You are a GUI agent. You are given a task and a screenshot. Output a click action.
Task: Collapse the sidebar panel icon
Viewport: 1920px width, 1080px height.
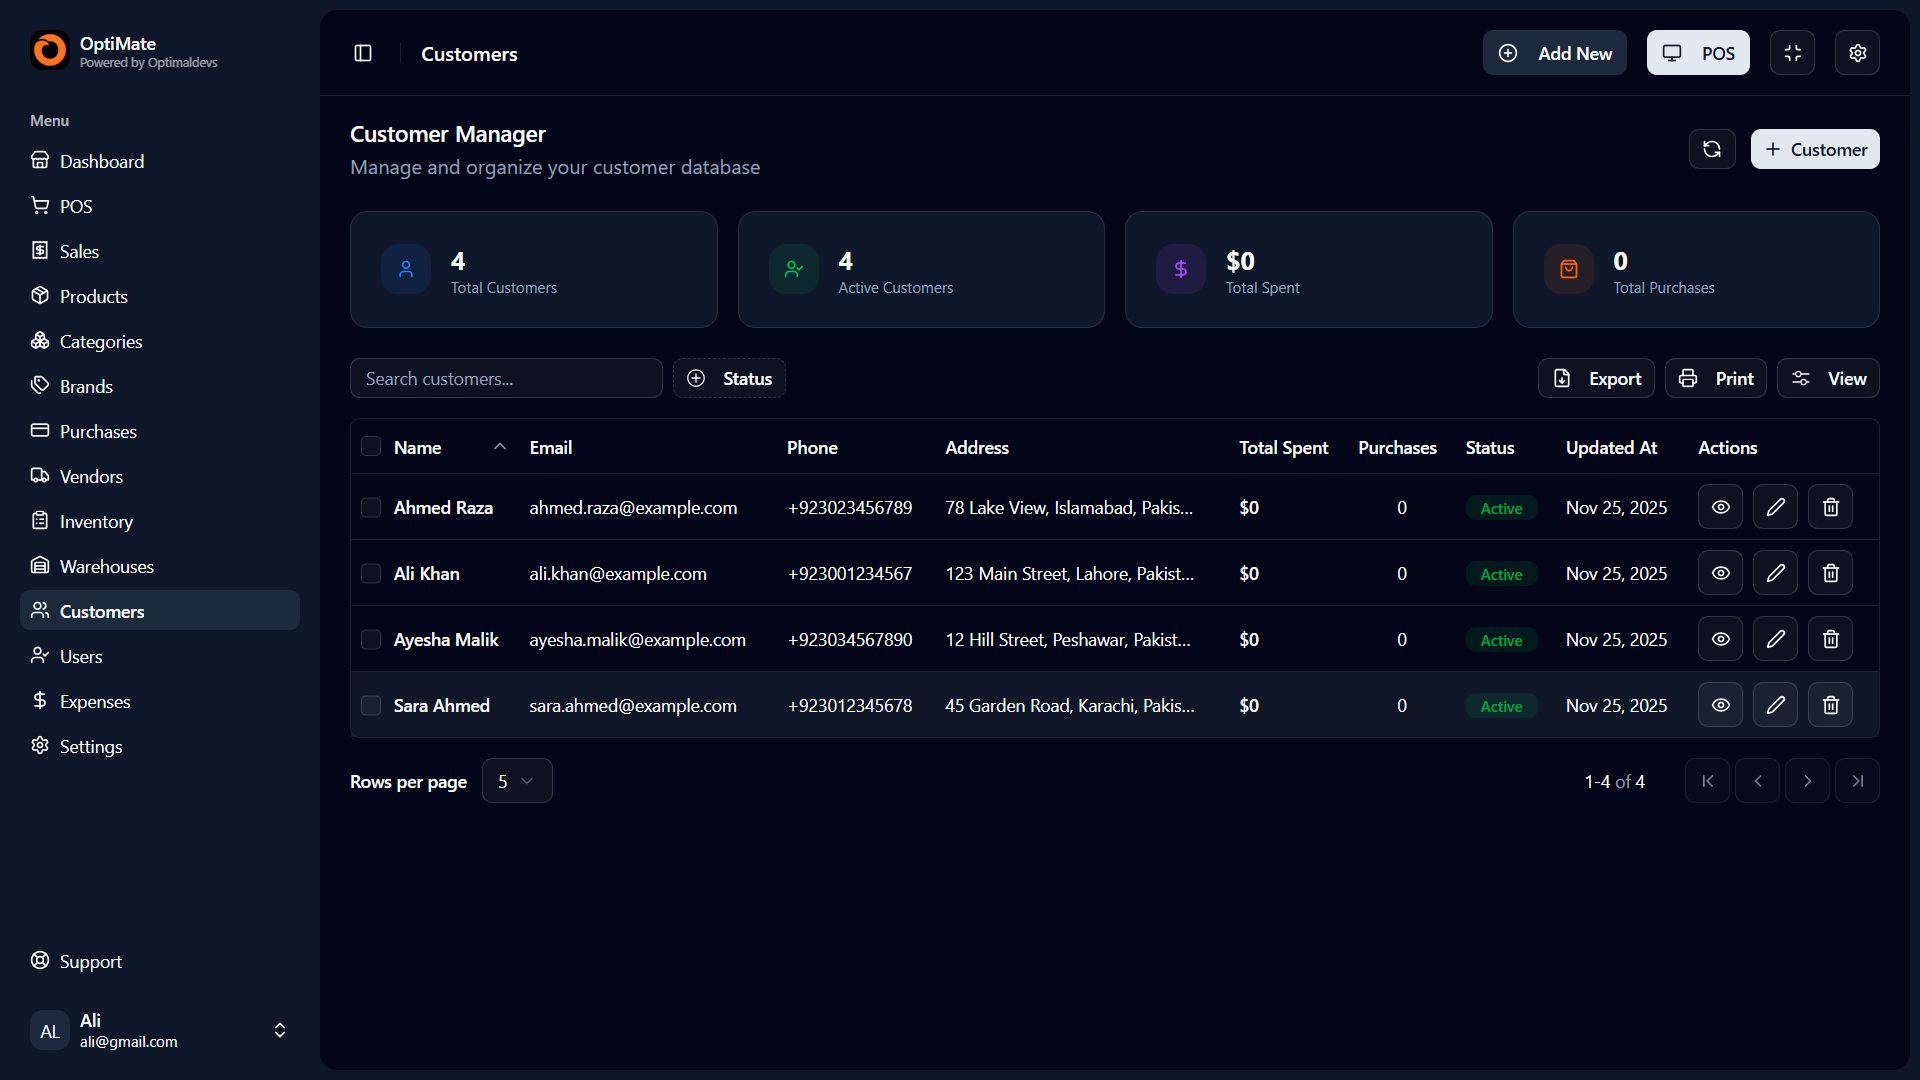tap(363, 53)
